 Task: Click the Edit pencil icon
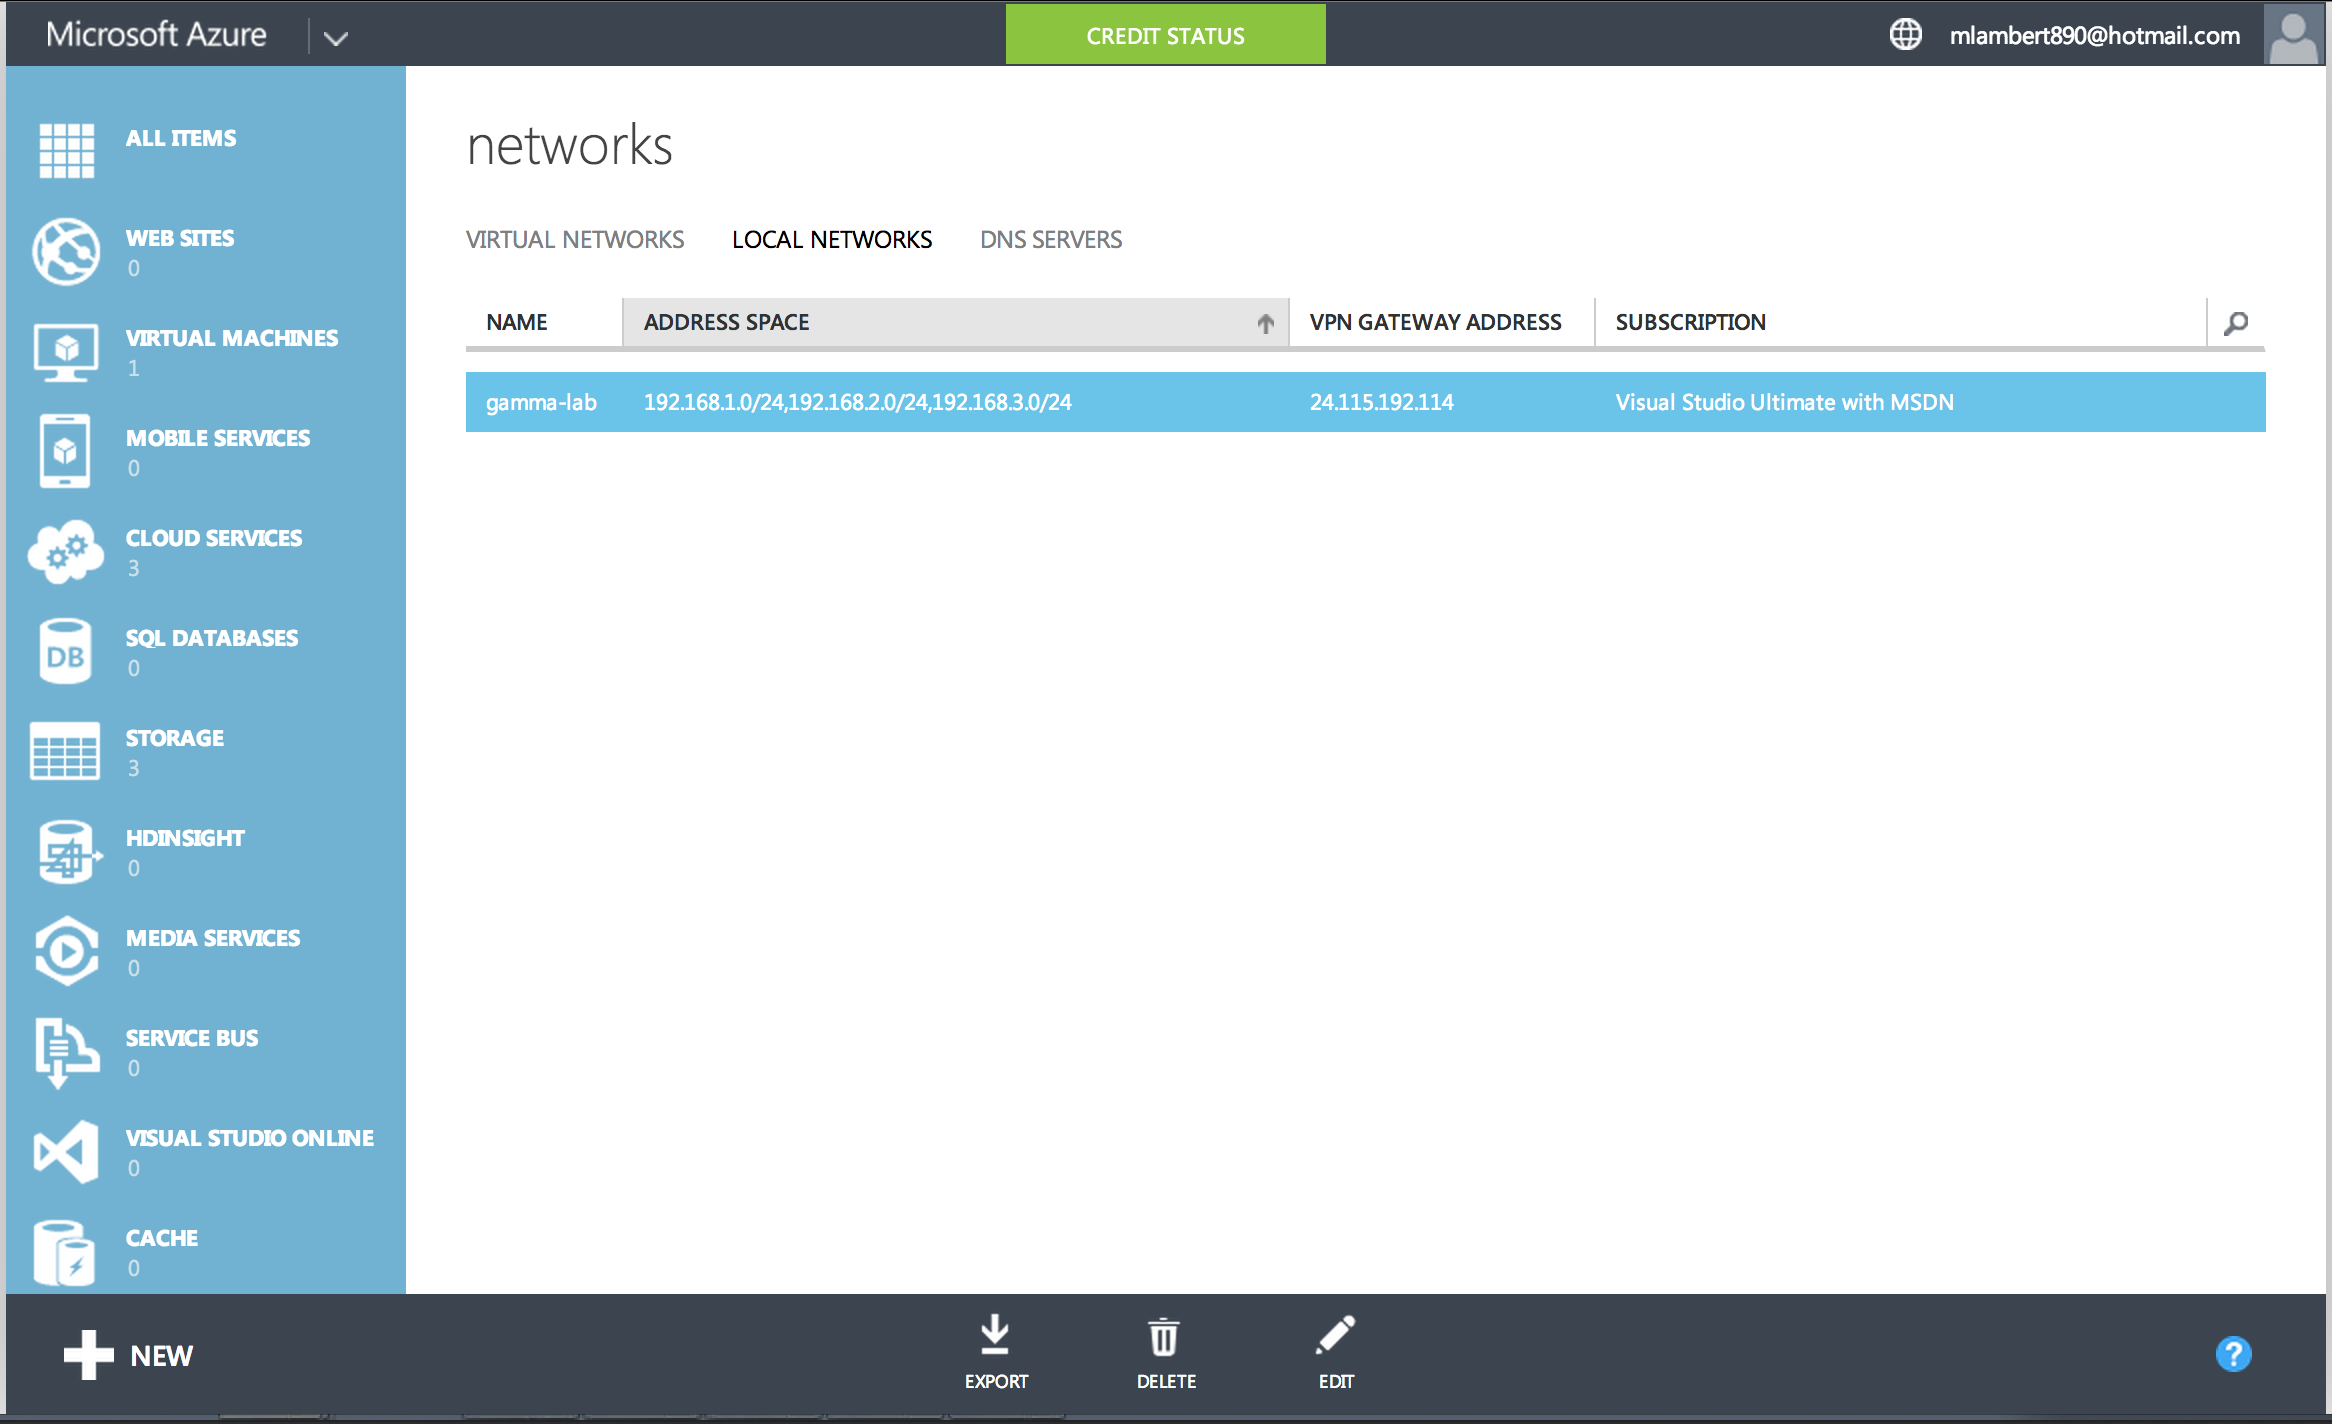(x=1335, y=1337)
